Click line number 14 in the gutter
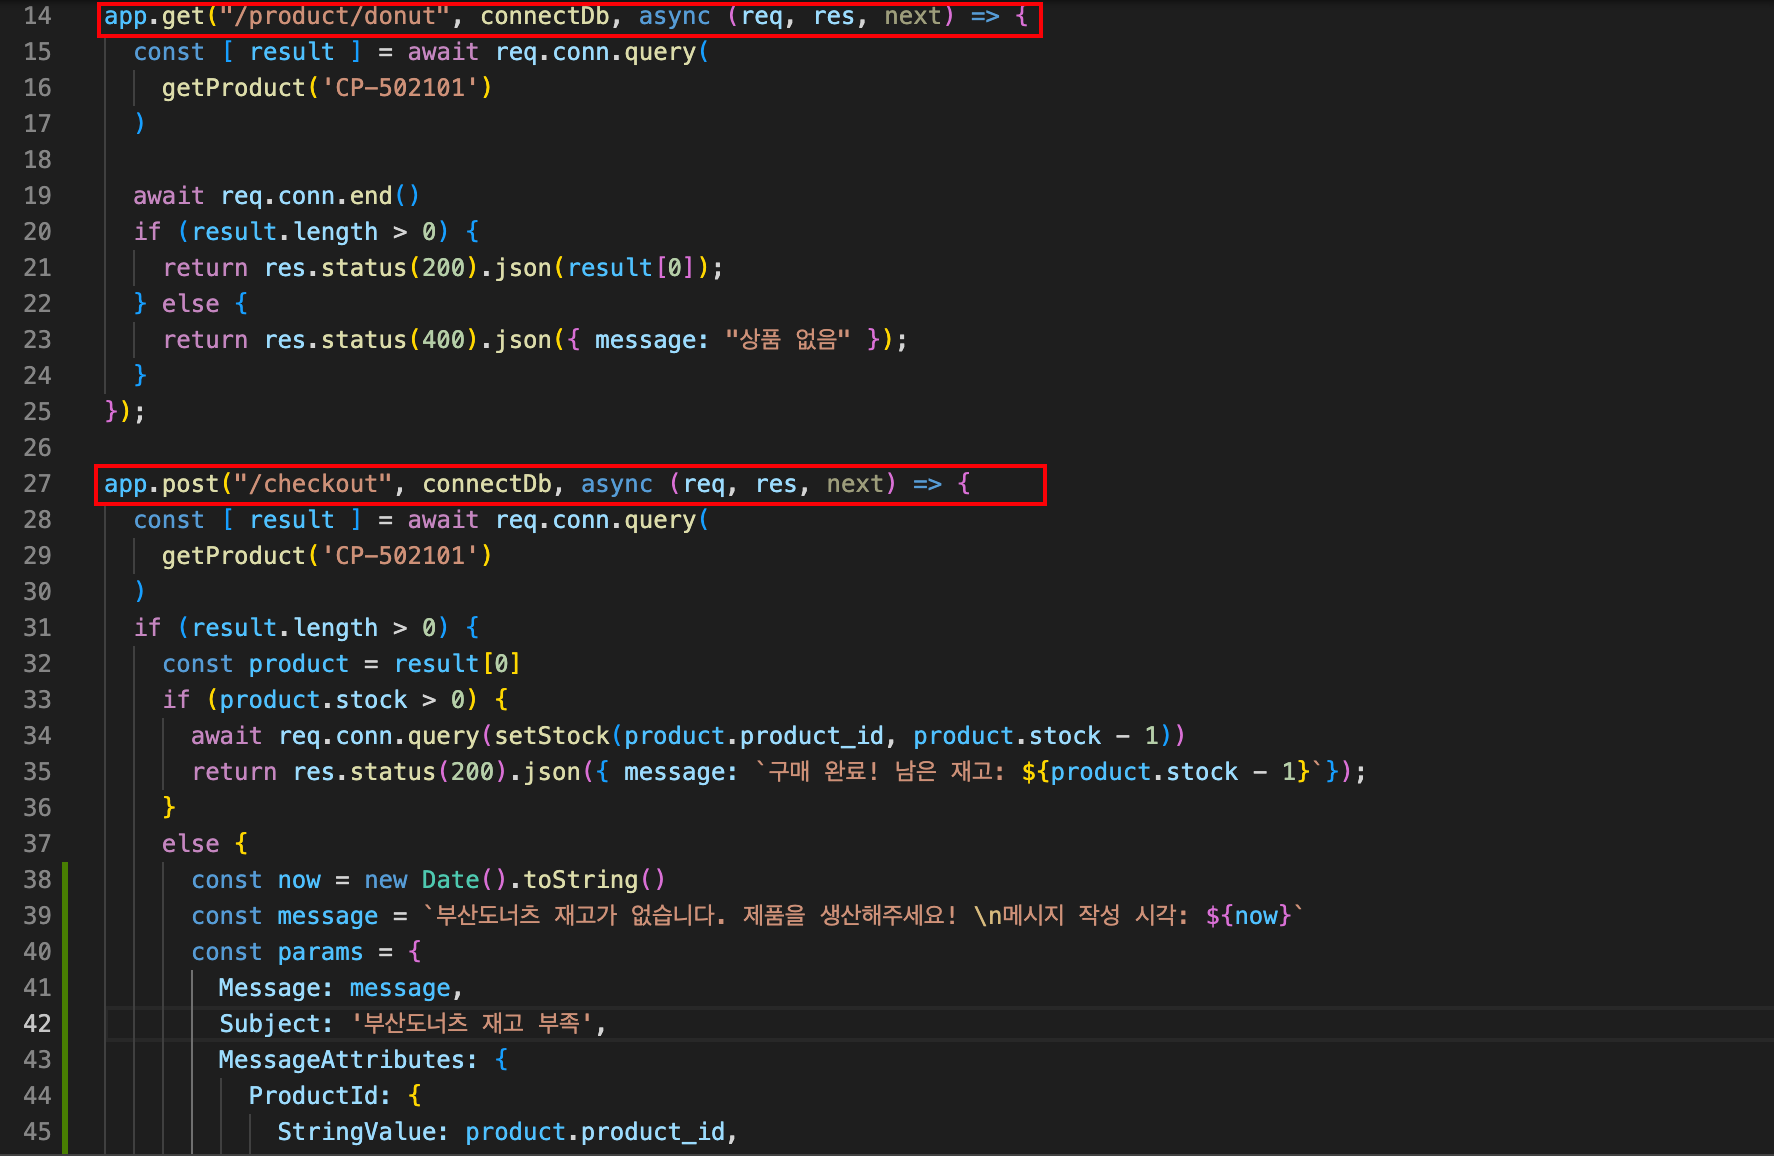The width and height of the screenshot is (1774, 1156). pos(37,16)
